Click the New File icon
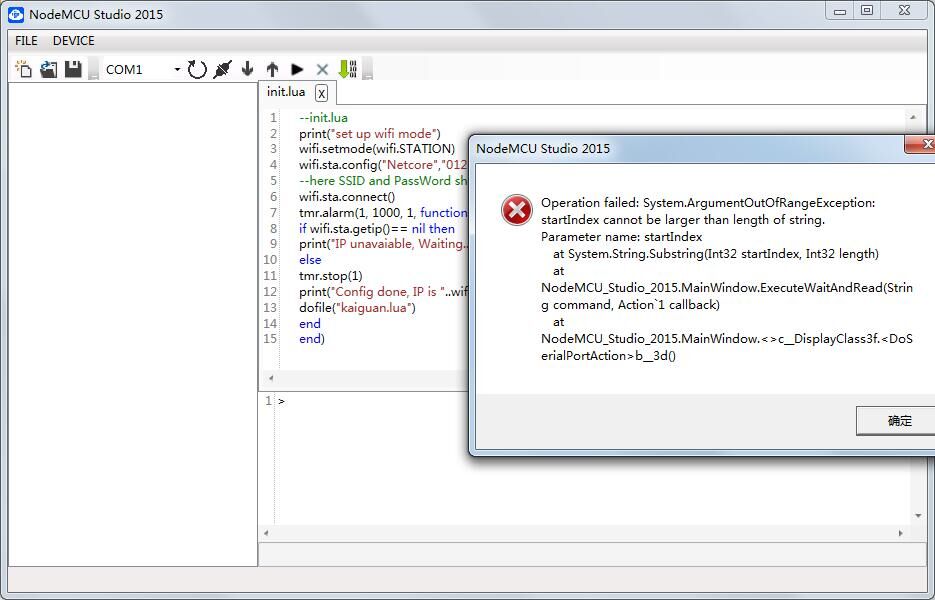Image resolution: width=935 pixels, height=600 pixels. (23, 69)
